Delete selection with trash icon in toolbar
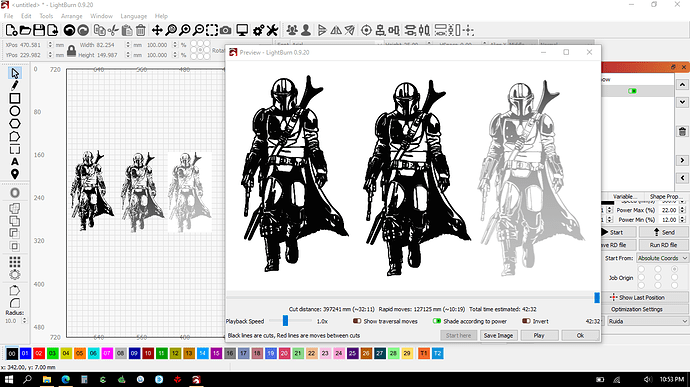690x387 pixels. pyautogui.click(x=140, y=30)
